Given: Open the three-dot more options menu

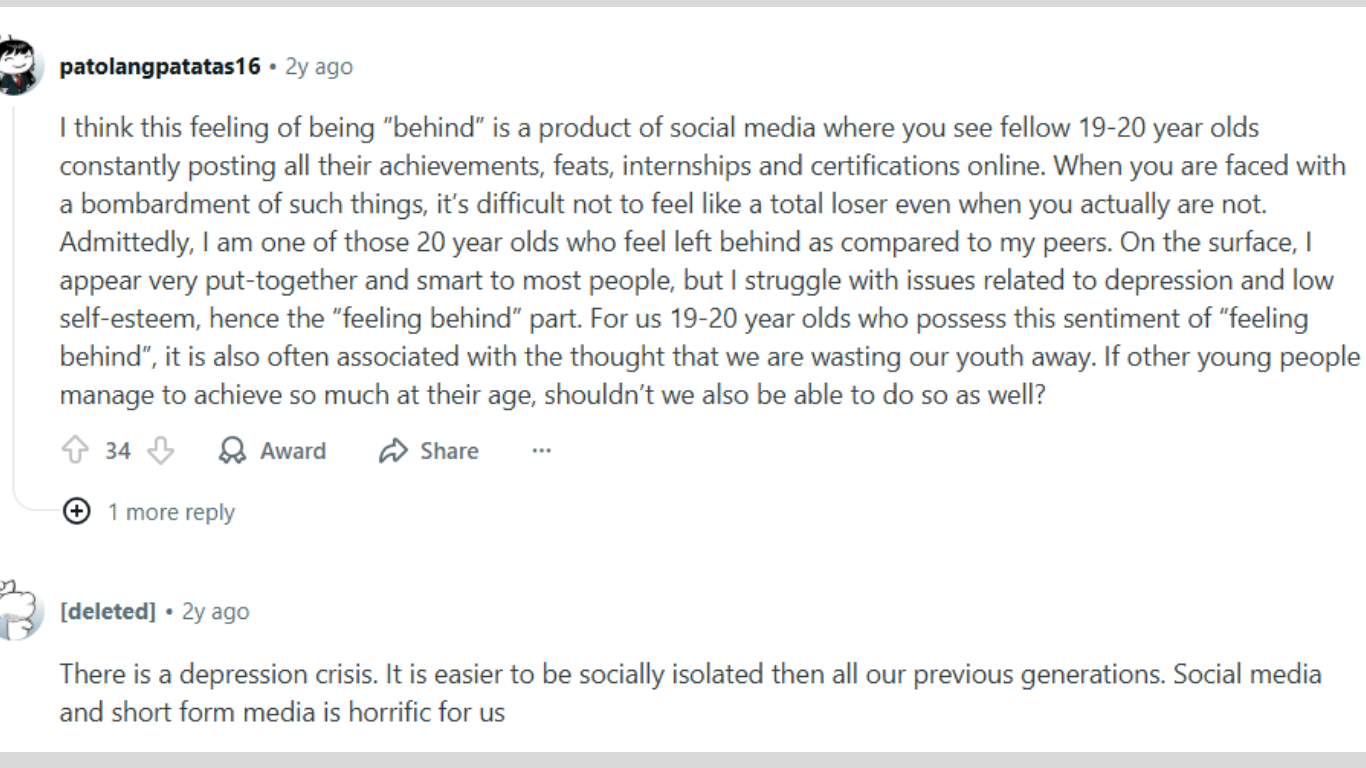Looking at the screenshot, I should (x=541, y=451).
